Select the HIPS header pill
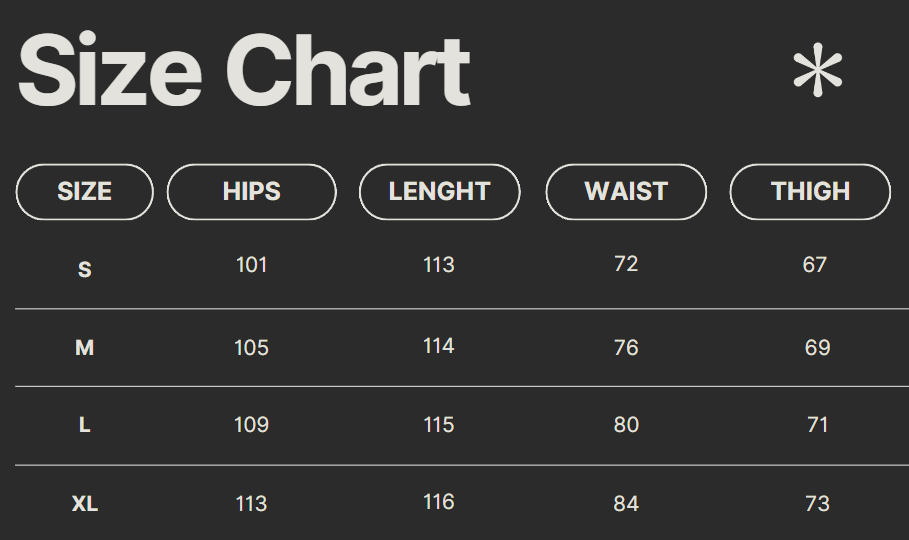 pyautogui.click(x=252, y=192)
